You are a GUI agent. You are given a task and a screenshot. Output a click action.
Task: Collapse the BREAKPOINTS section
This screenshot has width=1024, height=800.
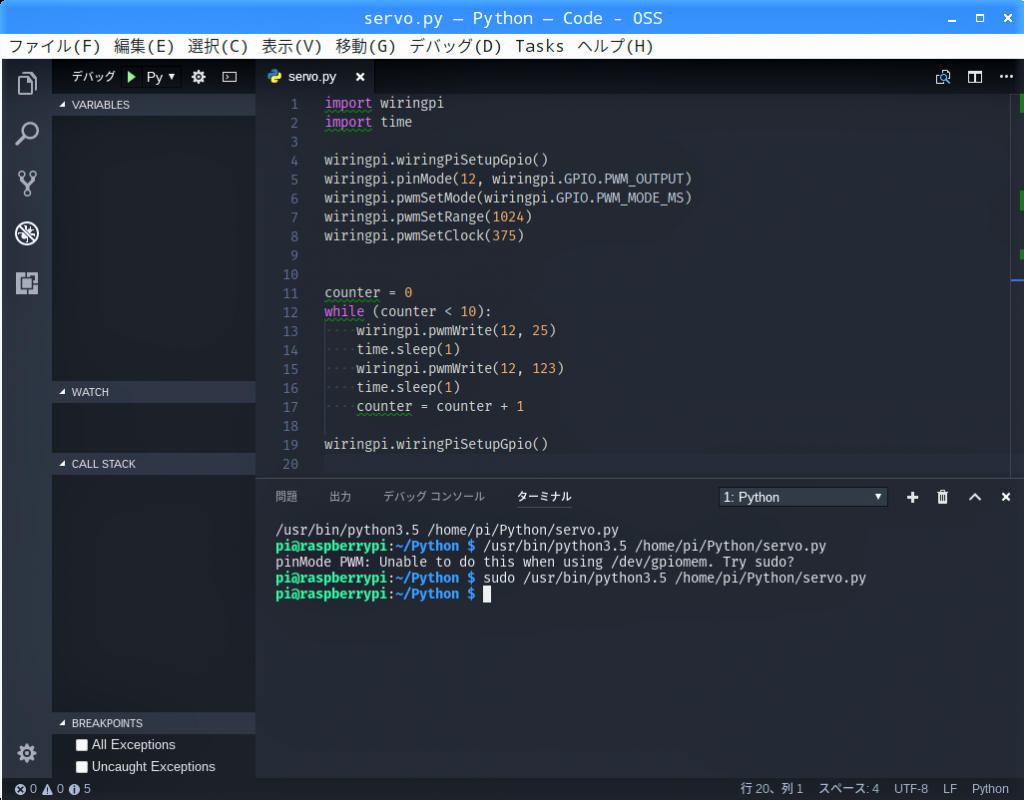(153, 723)
